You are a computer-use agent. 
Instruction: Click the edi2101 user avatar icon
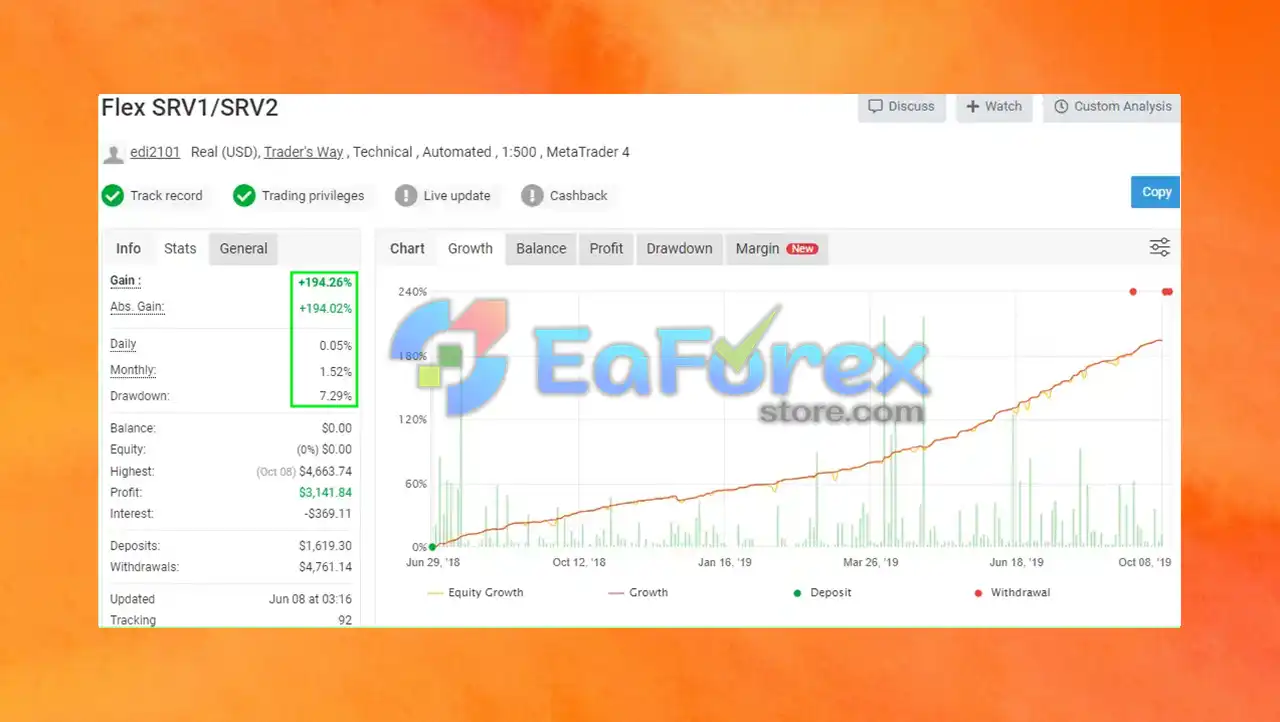(114, 154)
